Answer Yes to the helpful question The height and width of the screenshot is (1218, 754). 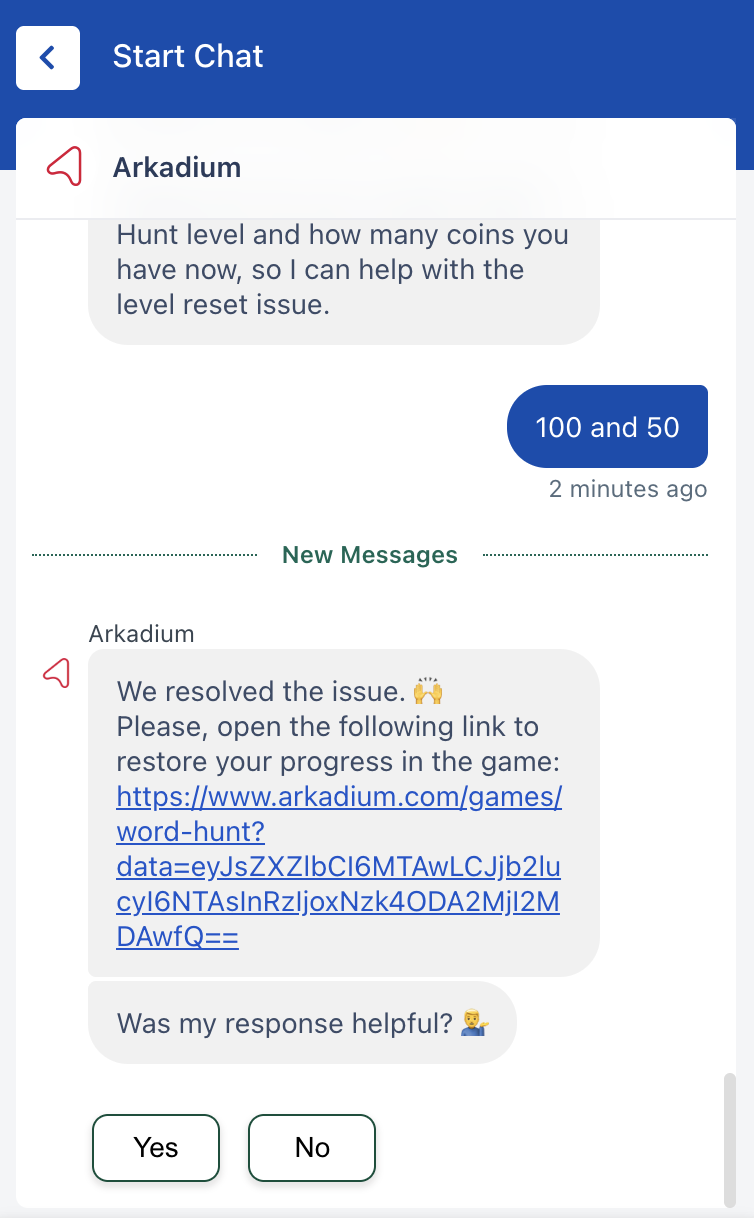[156, 1148]
